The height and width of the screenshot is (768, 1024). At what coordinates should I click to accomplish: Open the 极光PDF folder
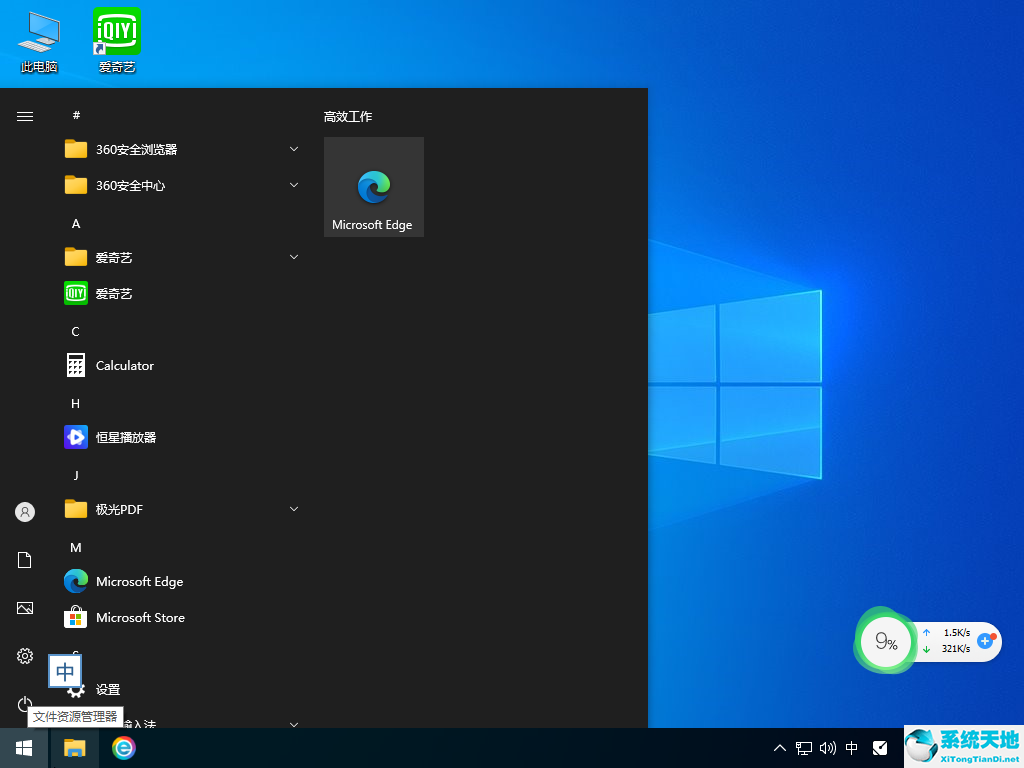[x=182, y=509]
